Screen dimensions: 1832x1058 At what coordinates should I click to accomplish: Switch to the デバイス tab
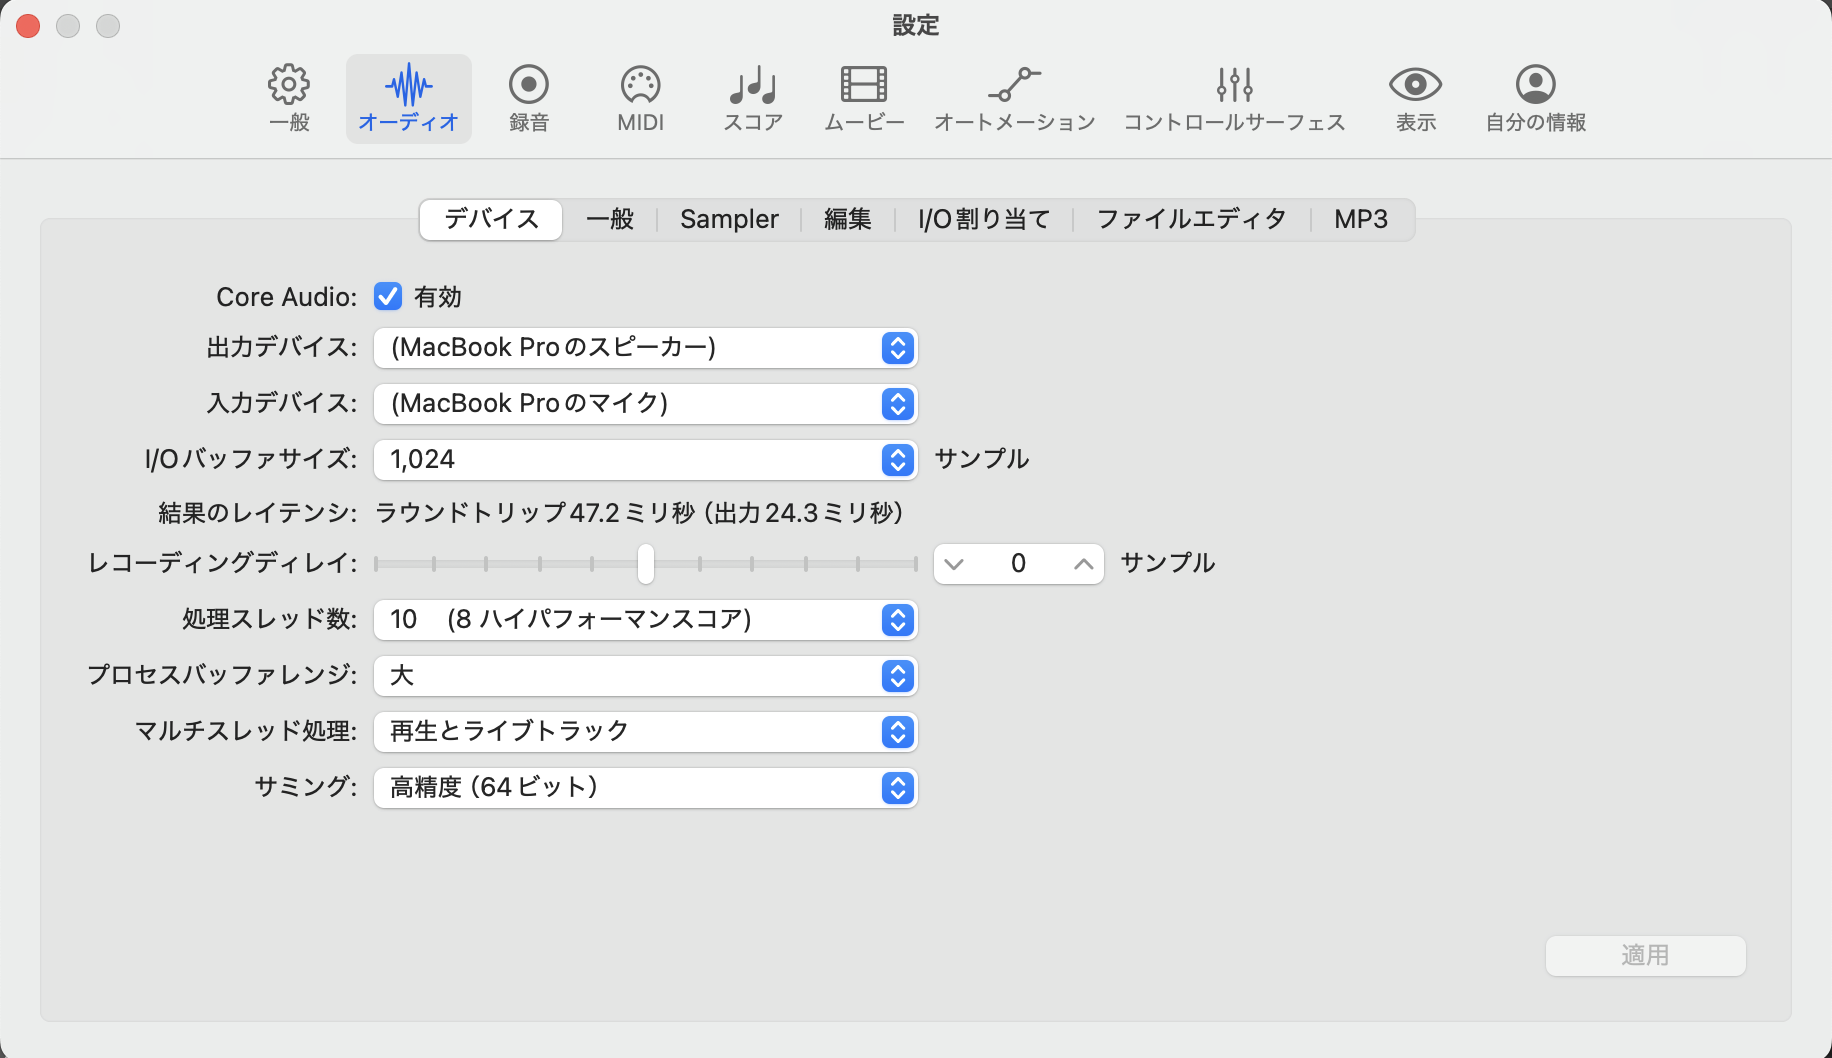point(491,219)
